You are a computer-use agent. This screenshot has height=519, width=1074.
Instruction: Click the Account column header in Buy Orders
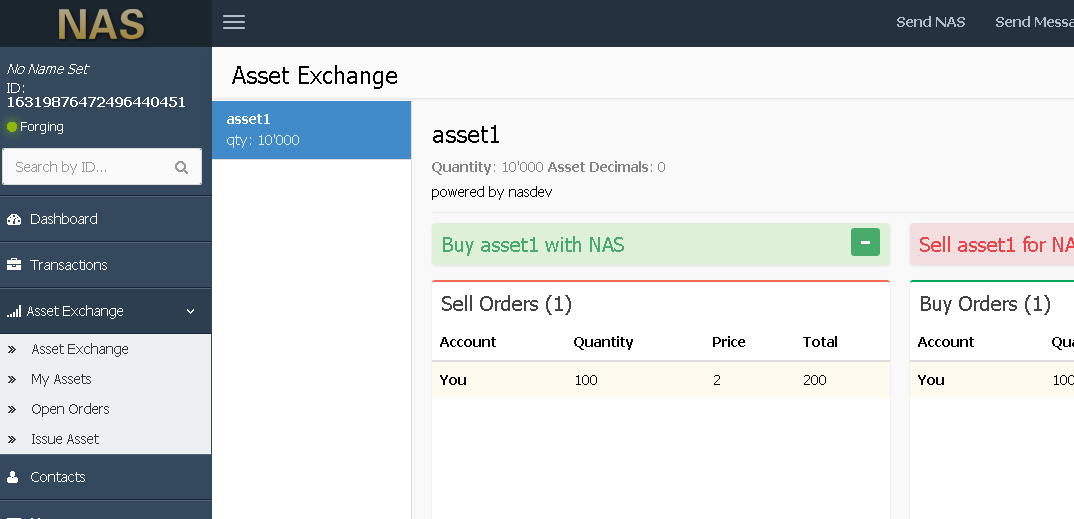point(946,342)
